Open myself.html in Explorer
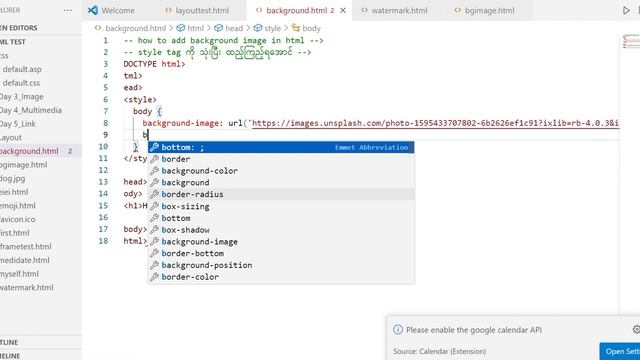The width and height of the screenshot is (640, 360). point(41,274)
